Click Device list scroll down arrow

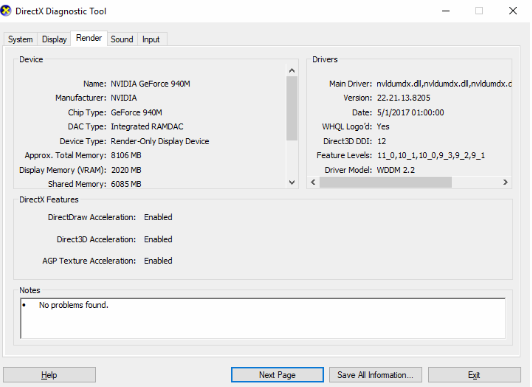292,182
